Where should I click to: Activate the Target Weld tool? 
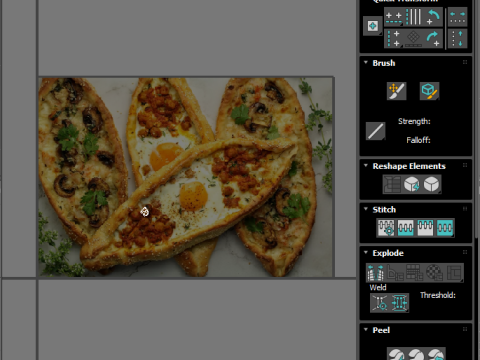pyautogui.click(x=380, y=303)
